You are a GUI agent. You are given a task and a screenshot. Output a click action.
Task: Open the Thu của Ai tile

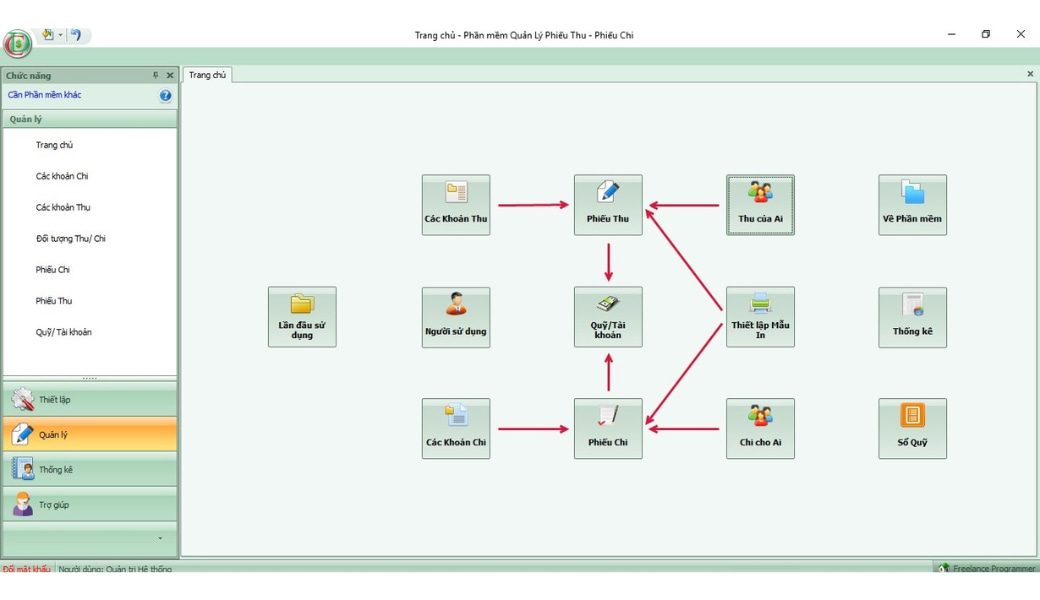pos(760,205)
